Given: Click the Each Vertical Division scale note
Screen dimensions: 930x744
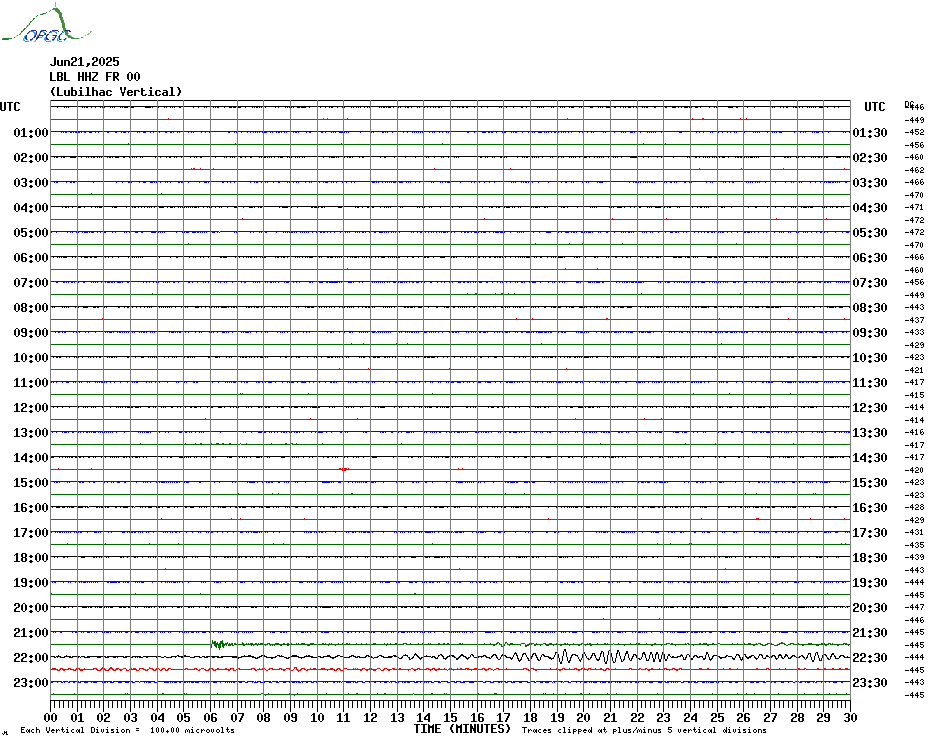Looking at the screenshot, I should click(x=128, y=730).
